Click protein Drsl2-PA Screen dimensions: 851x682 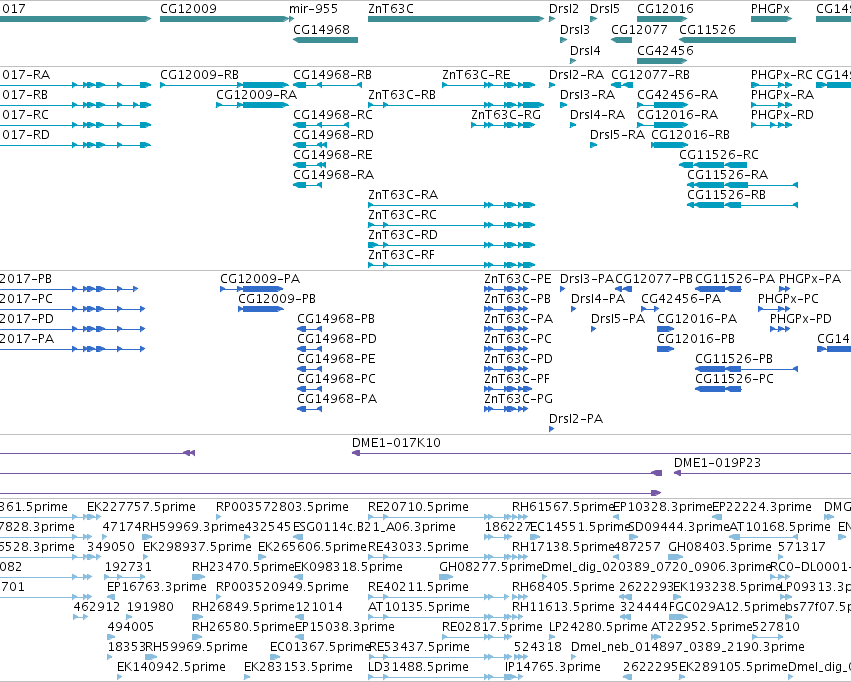tap(576, 419)
